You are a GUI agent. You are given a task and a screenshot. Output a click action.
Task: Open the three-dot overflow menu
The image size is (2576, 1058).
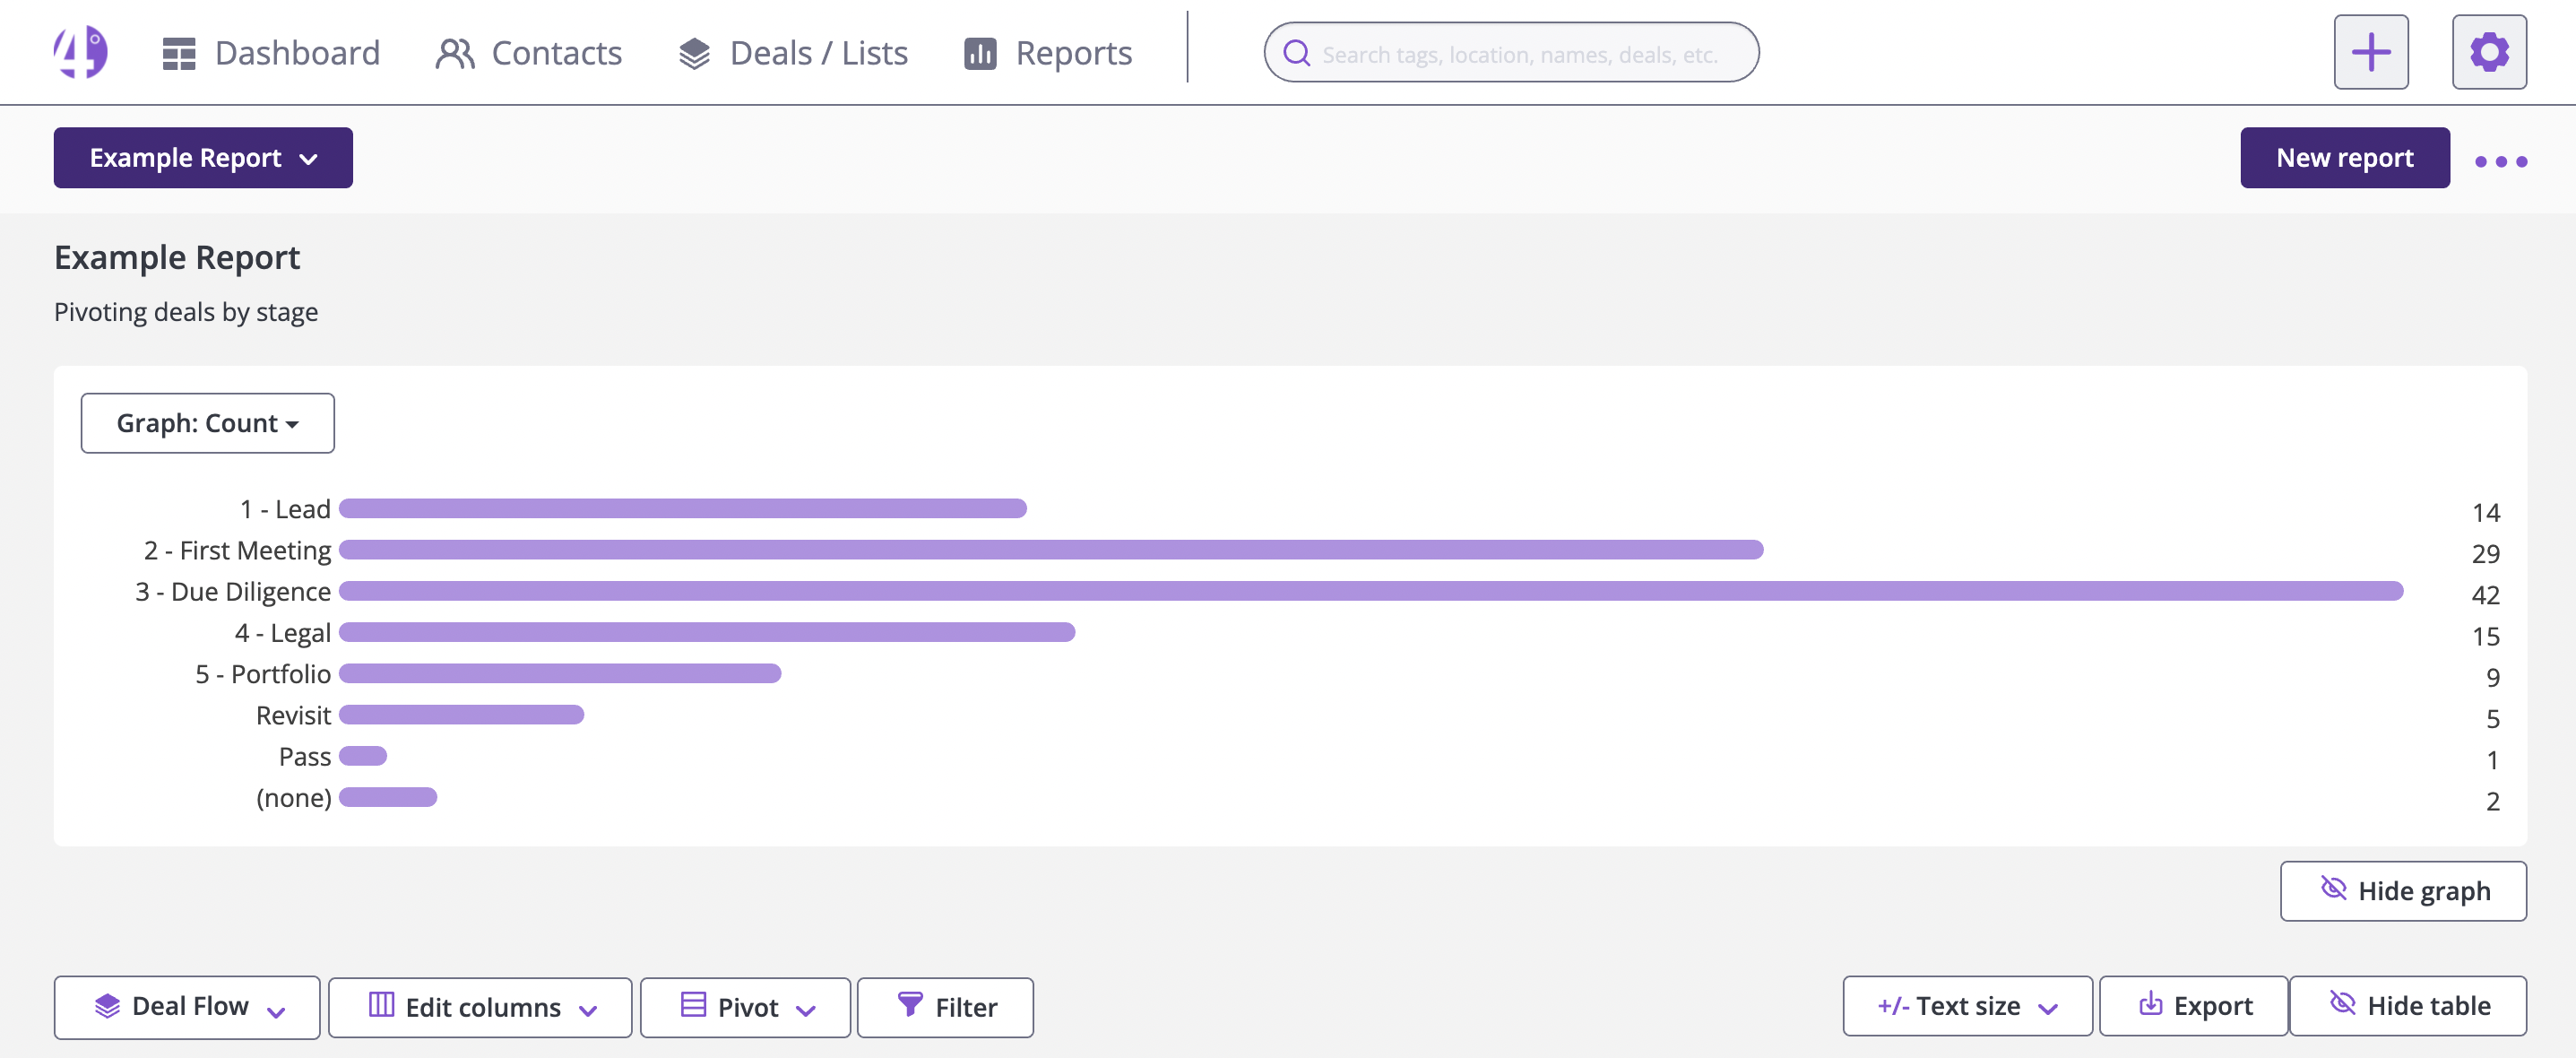tap(2501, 160)
